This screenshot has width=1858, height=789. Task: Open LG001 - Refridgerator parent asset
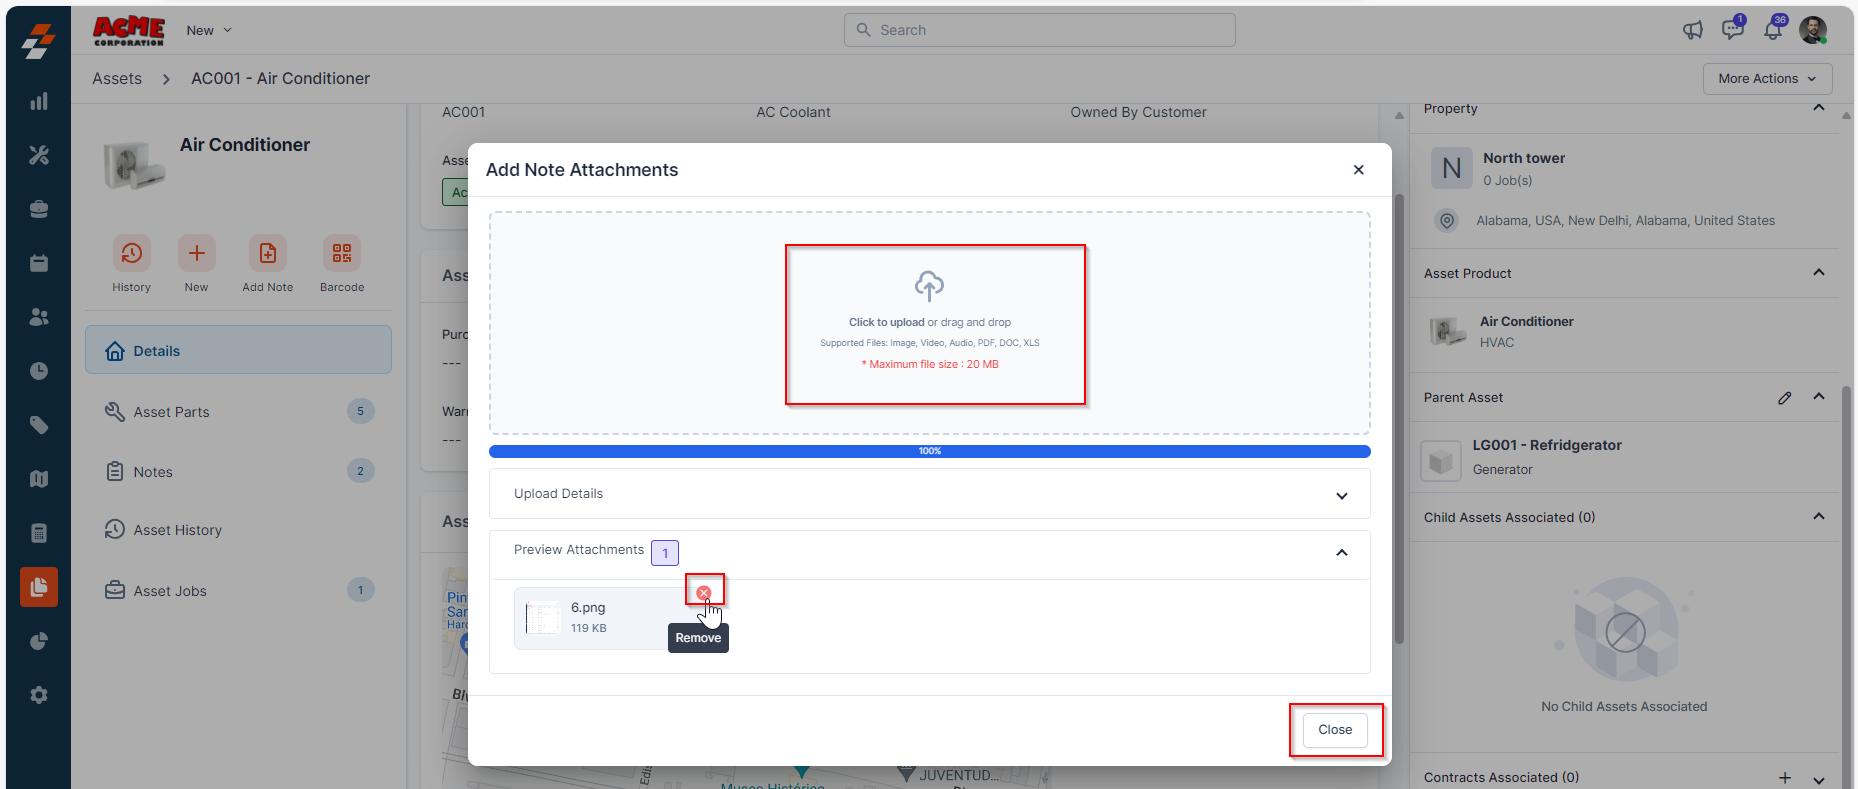(x=1547, y=445)
